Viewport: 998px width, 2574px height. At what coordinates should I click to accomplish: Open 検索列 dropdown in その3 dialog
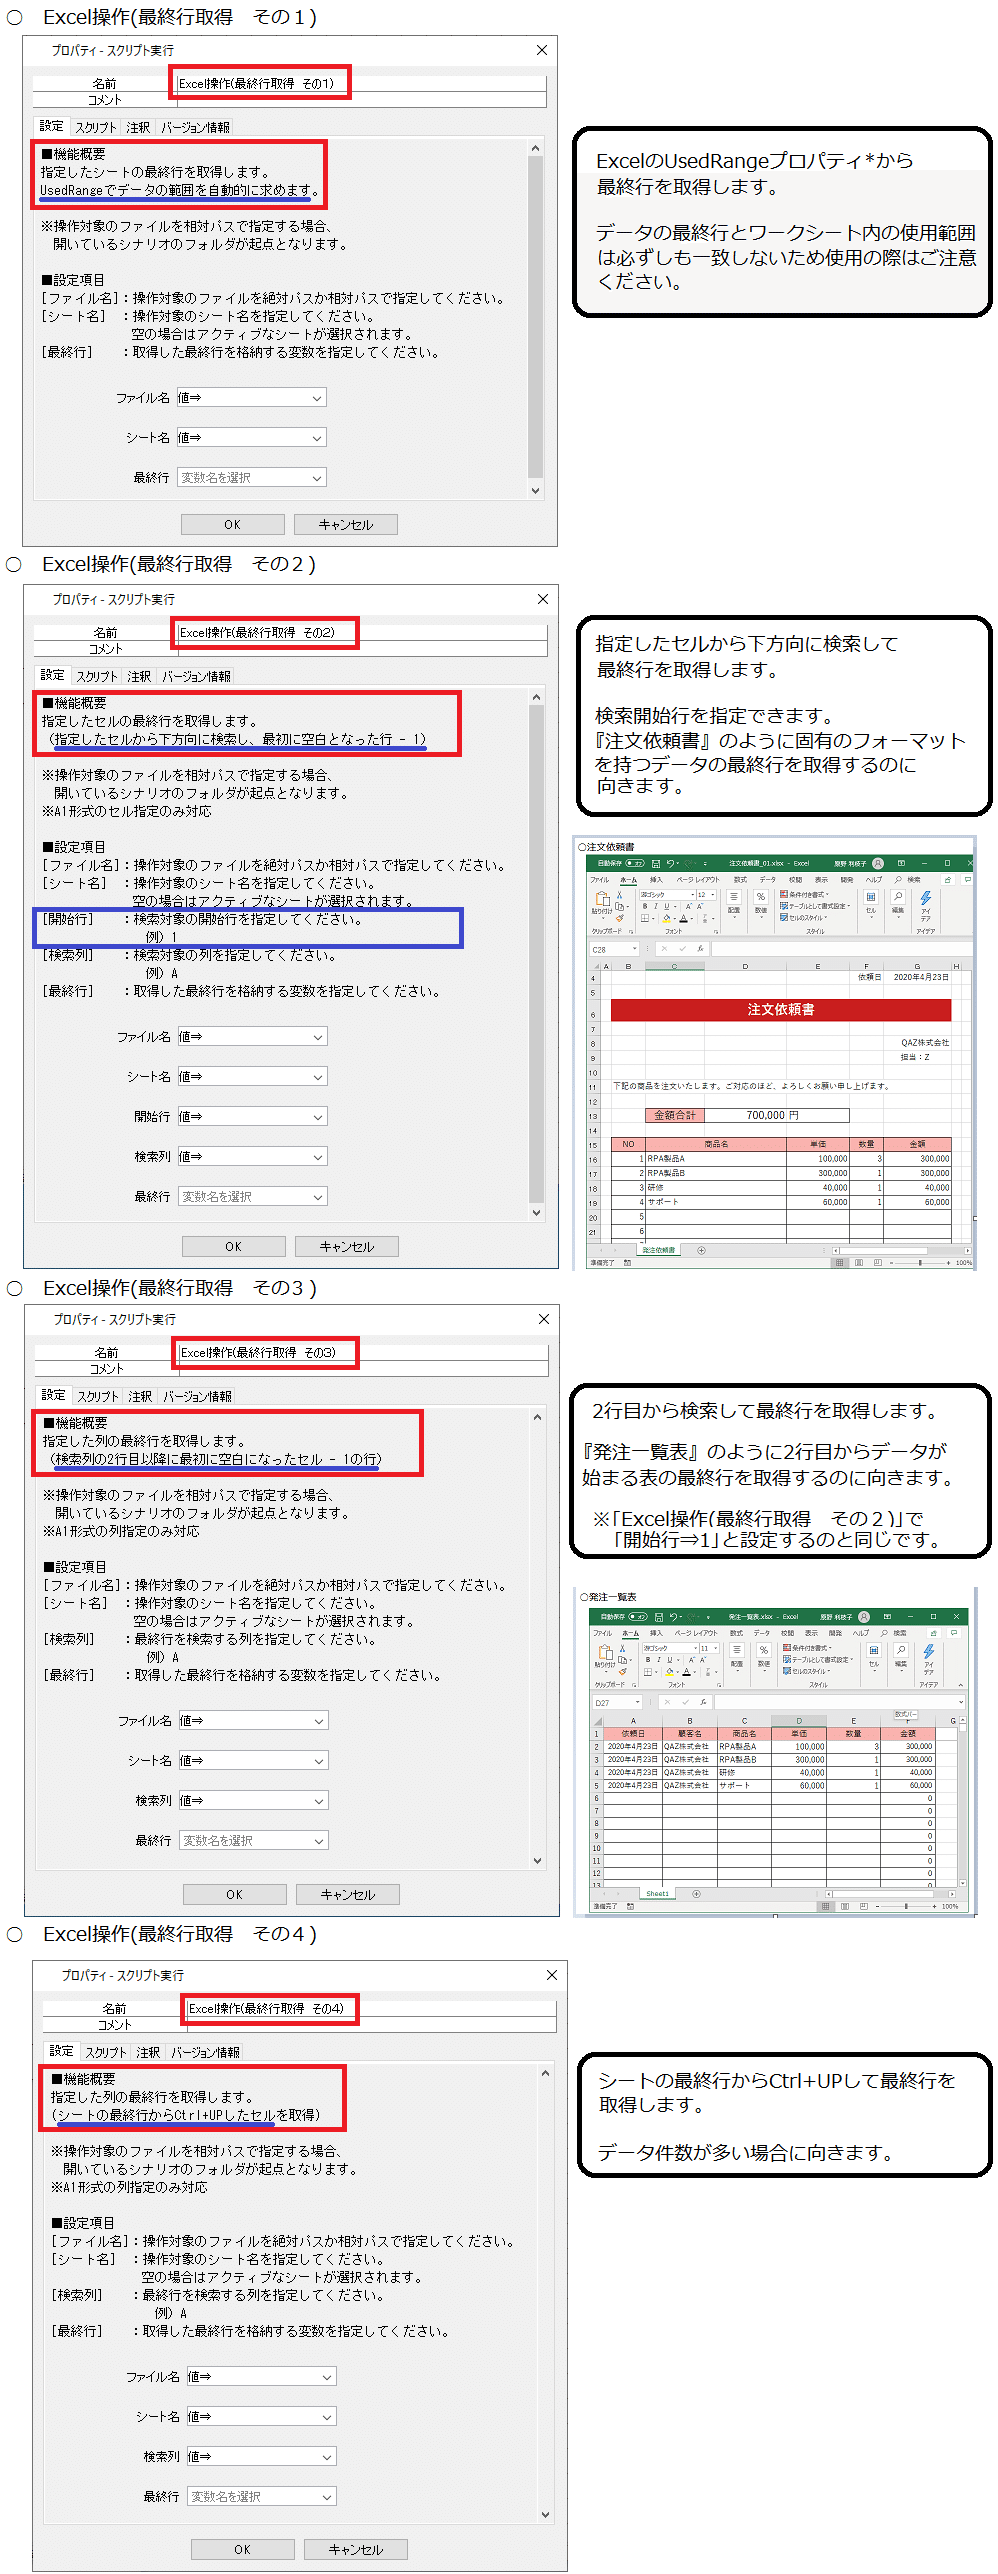(x=254, y=1800)
